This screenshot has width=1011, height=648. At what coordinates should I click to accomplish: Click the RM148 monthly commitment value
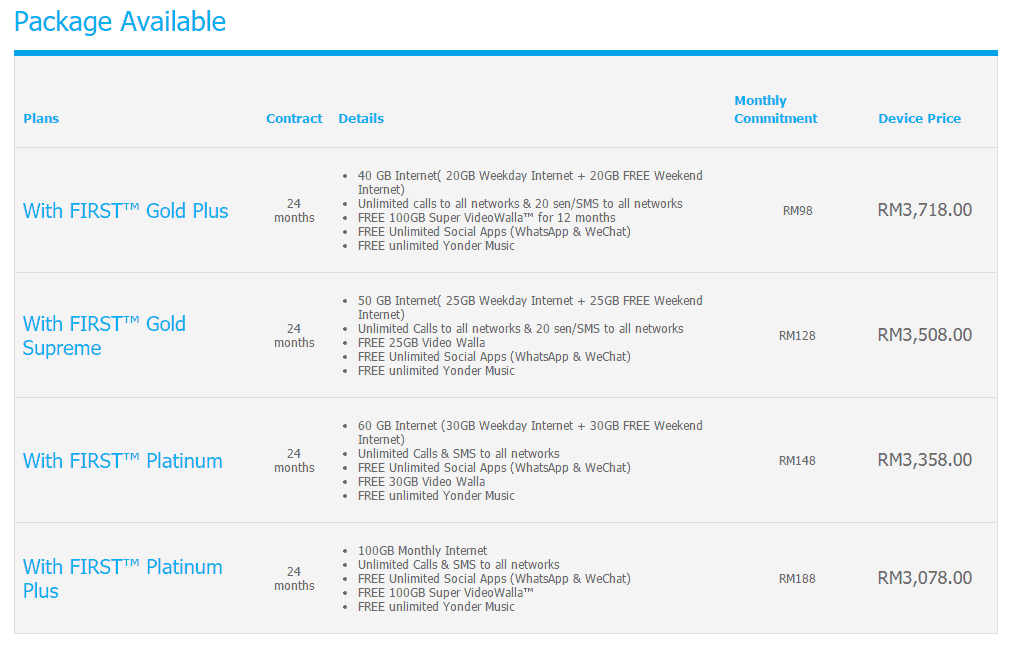click(797, 461)
